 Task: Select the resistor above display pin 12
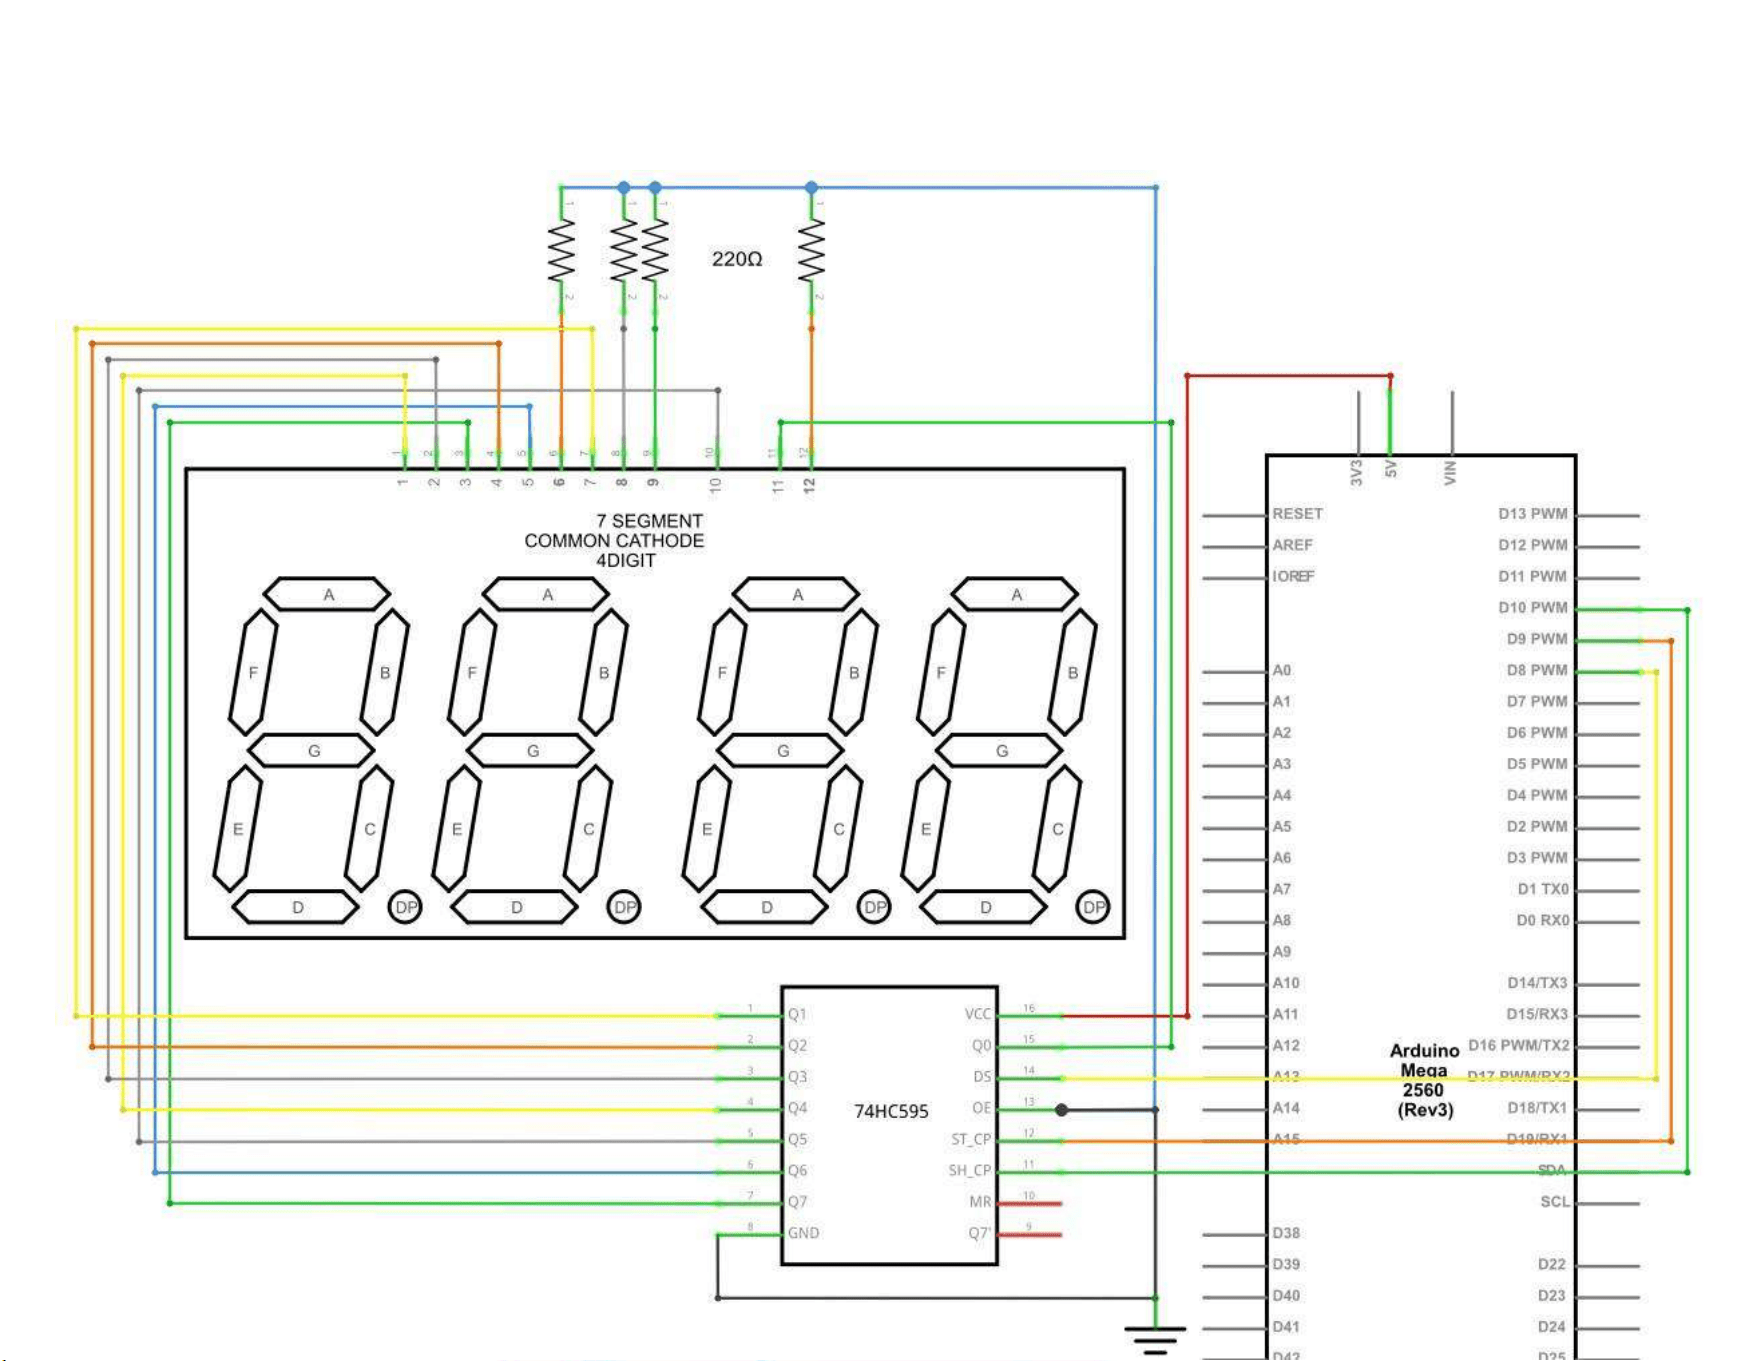coord(811,250)
